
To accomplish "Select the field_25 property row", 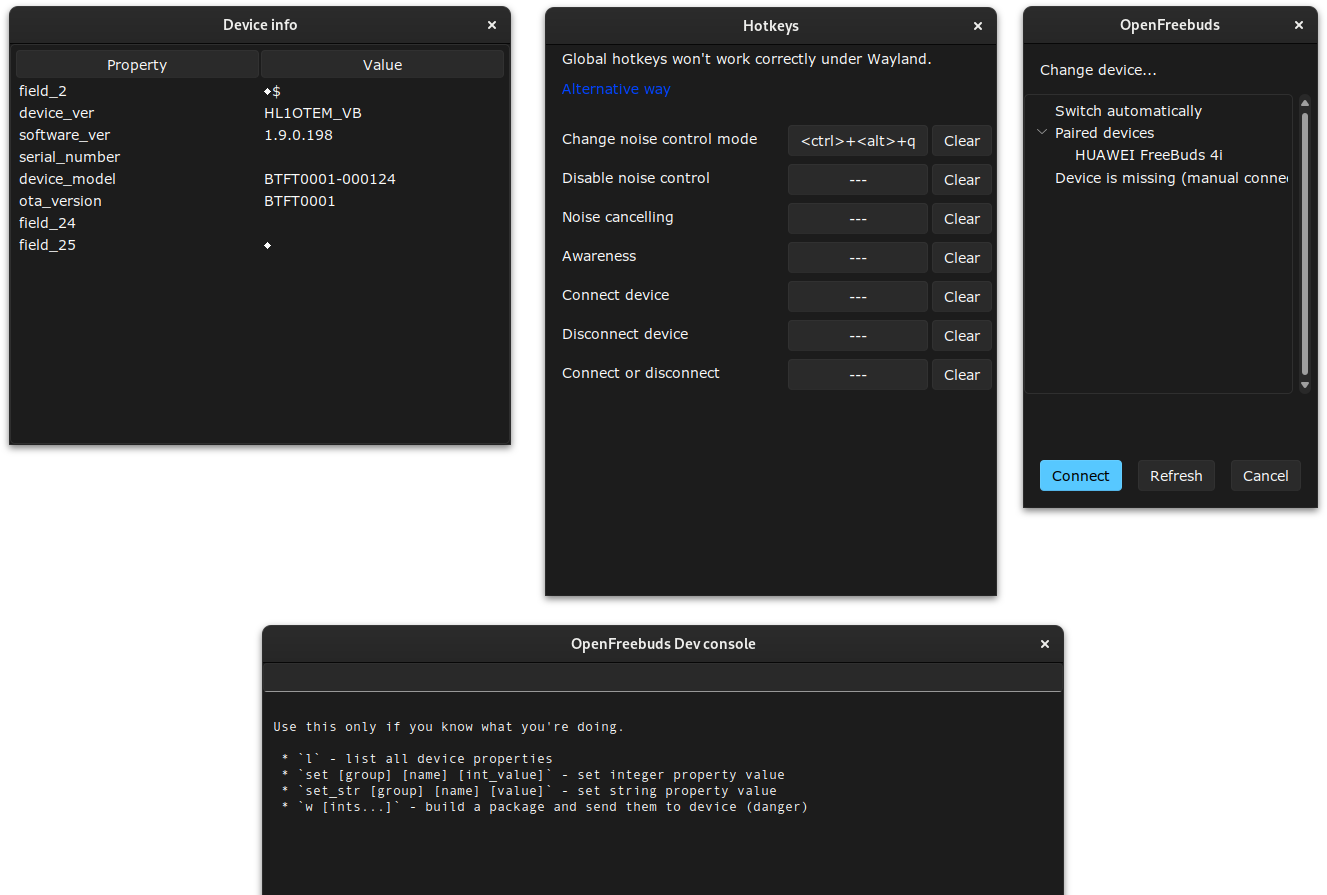I will click(x=260, y=245).
